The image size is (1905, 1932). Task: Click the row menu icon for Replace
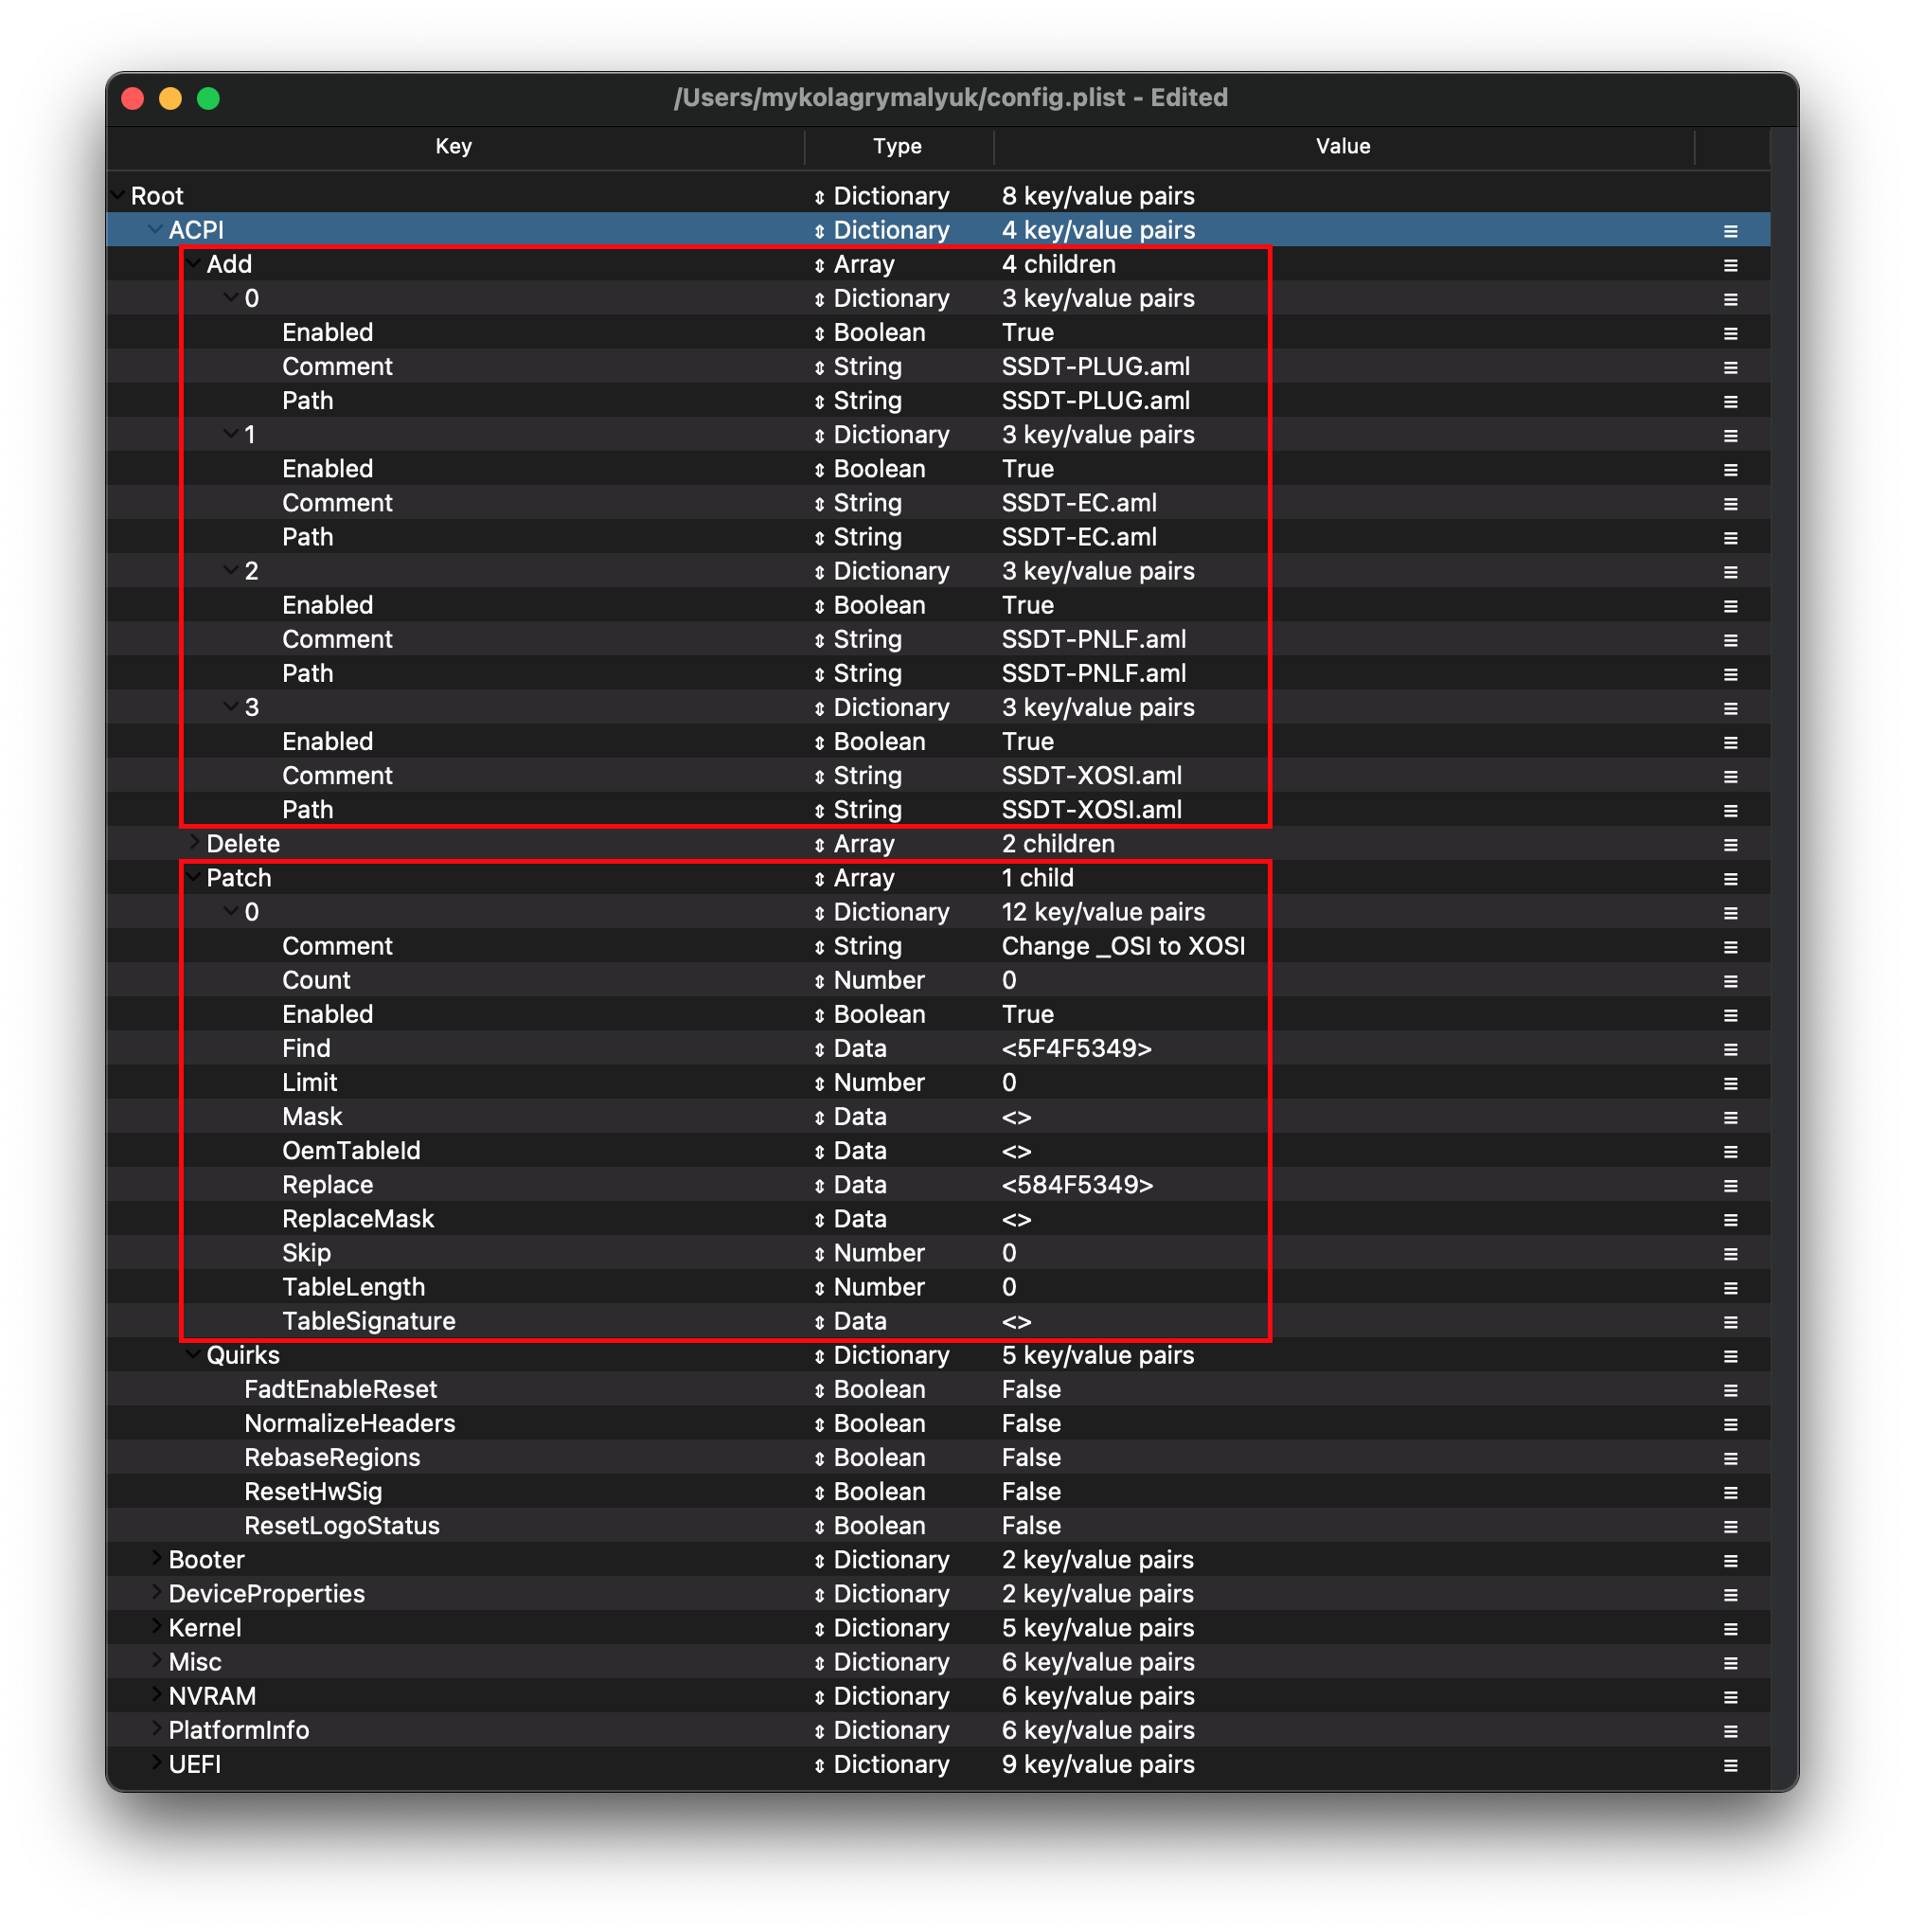tap(1730, 1186)
